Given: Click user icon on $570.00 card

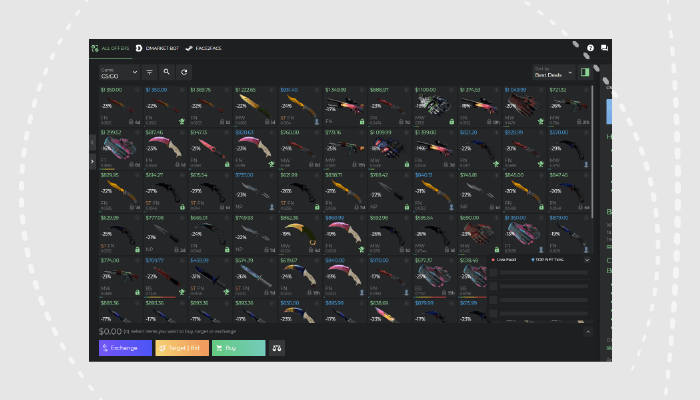Looking at the screenshot, I should coord(586,164).
